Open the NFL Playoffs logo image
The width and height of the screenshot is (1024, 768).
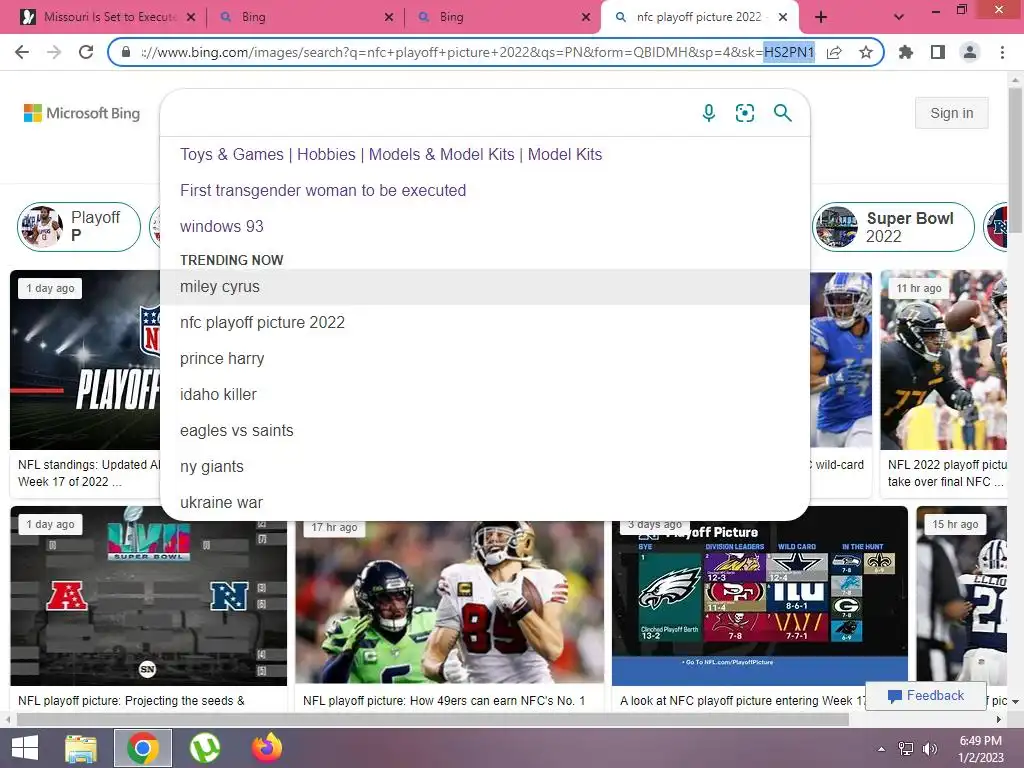tap(85, 360)
